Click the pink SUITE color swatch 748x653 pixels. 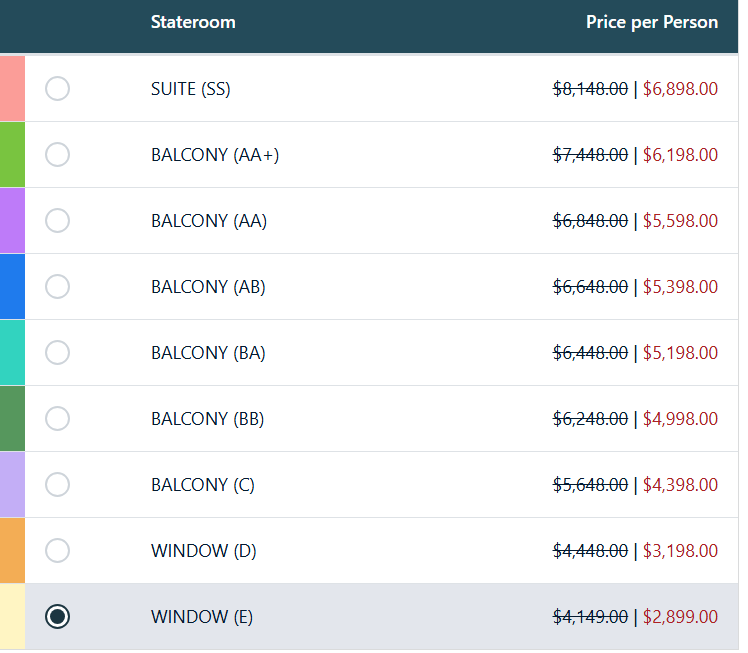(x=12, y=88)
